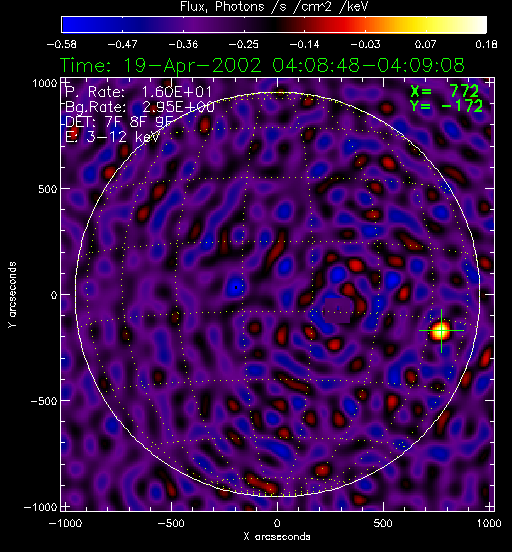Click the X arcseconds axis label
512x552 pixels.
click(x=277, y=537)
